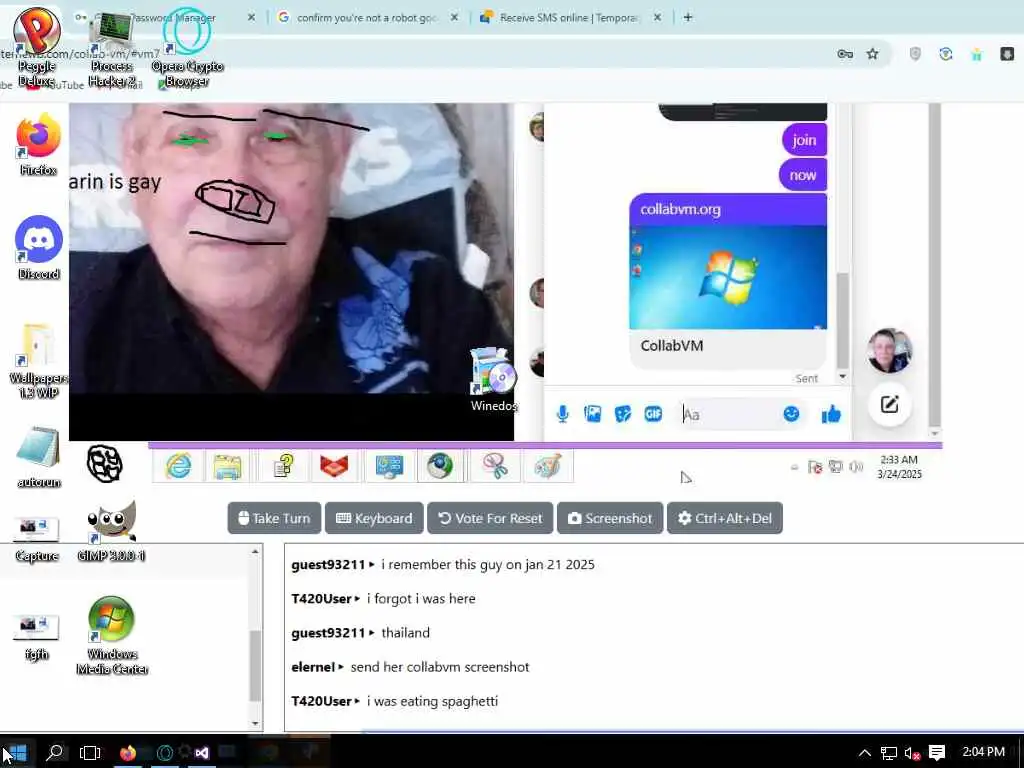Open File Explorer in the VM taskbar
The width and height of the screenshot is (1024, 768).
coord(227,466)
